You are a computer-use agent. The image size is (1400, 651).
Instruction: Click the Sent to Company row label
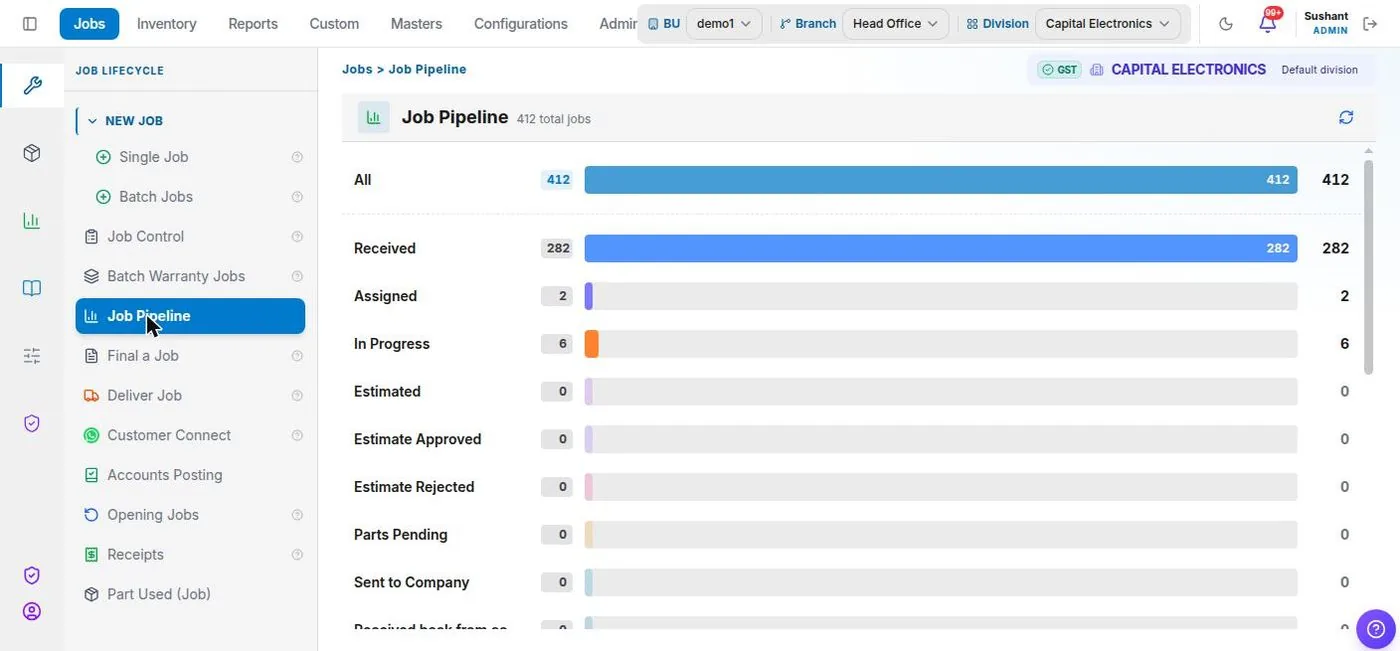point(411,582)
